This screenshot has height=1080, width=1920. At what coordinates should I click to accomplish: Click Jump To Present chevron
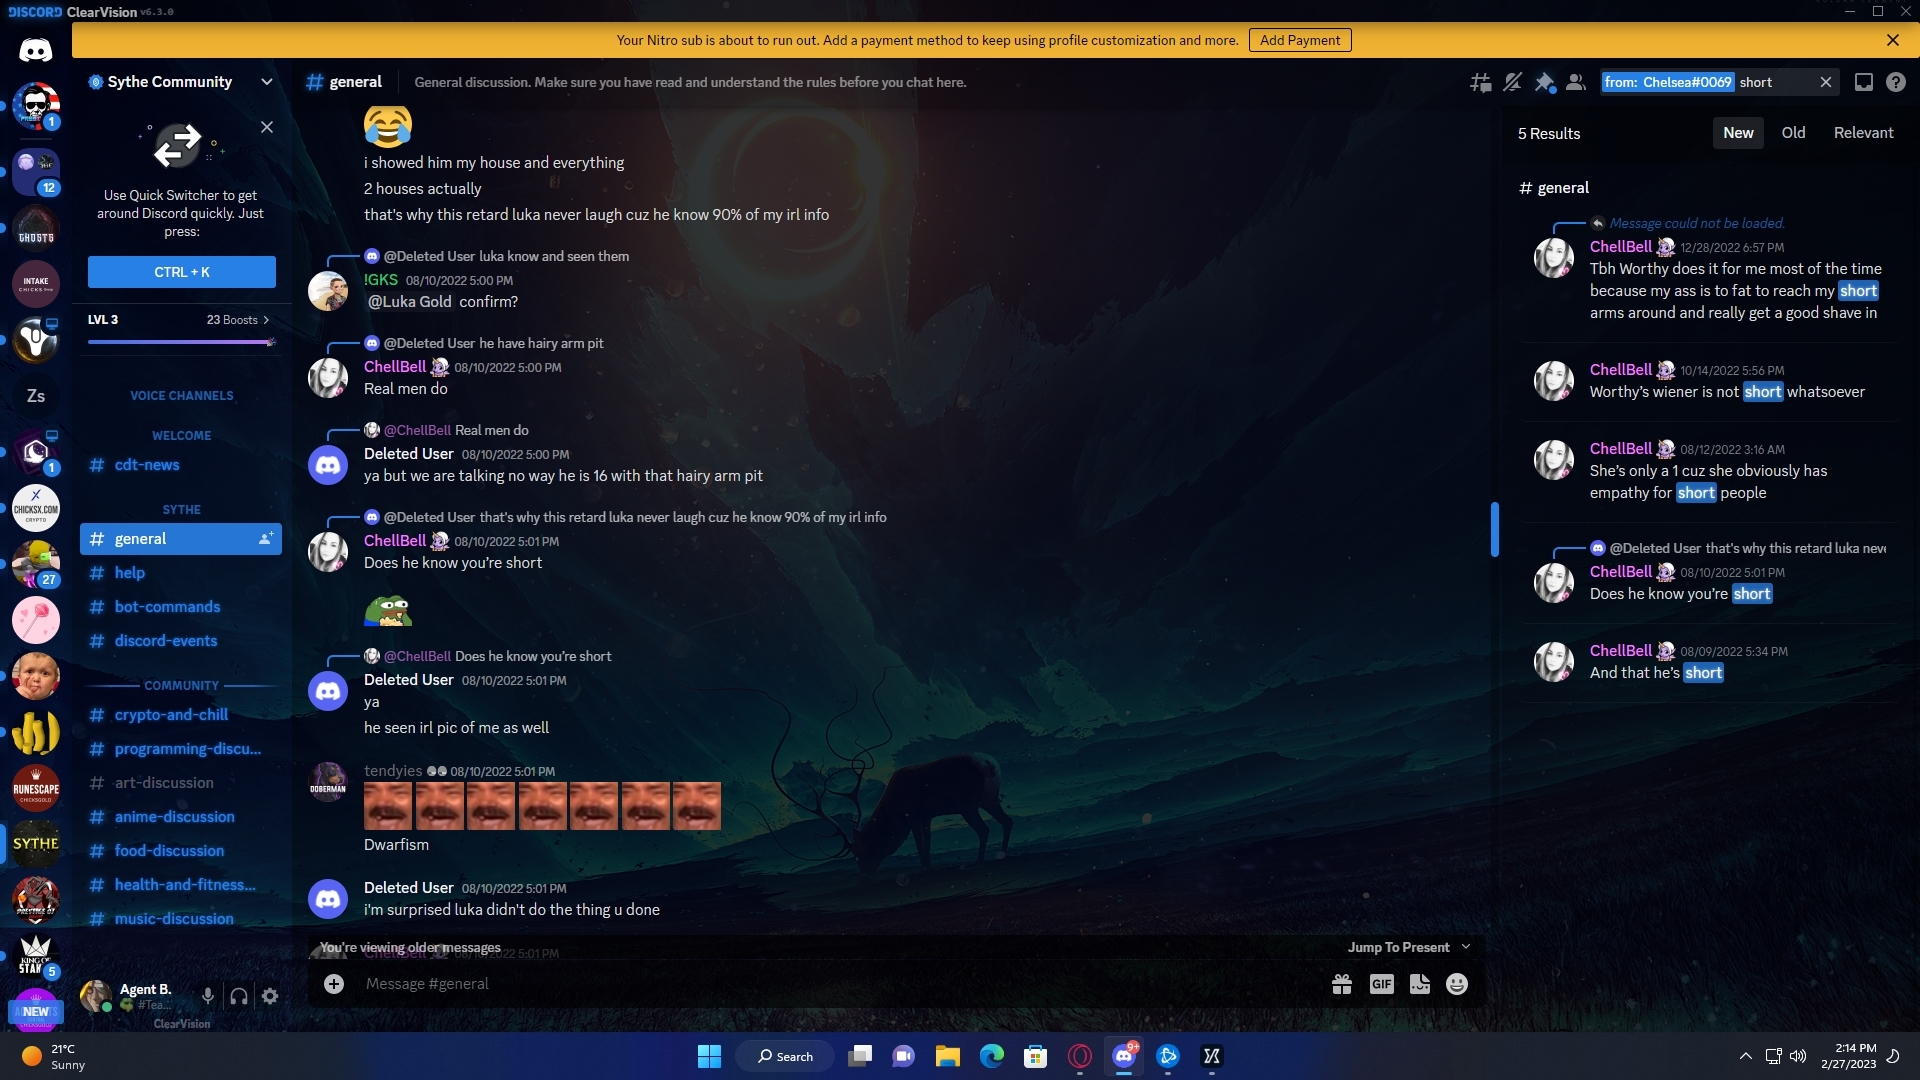1466,948
